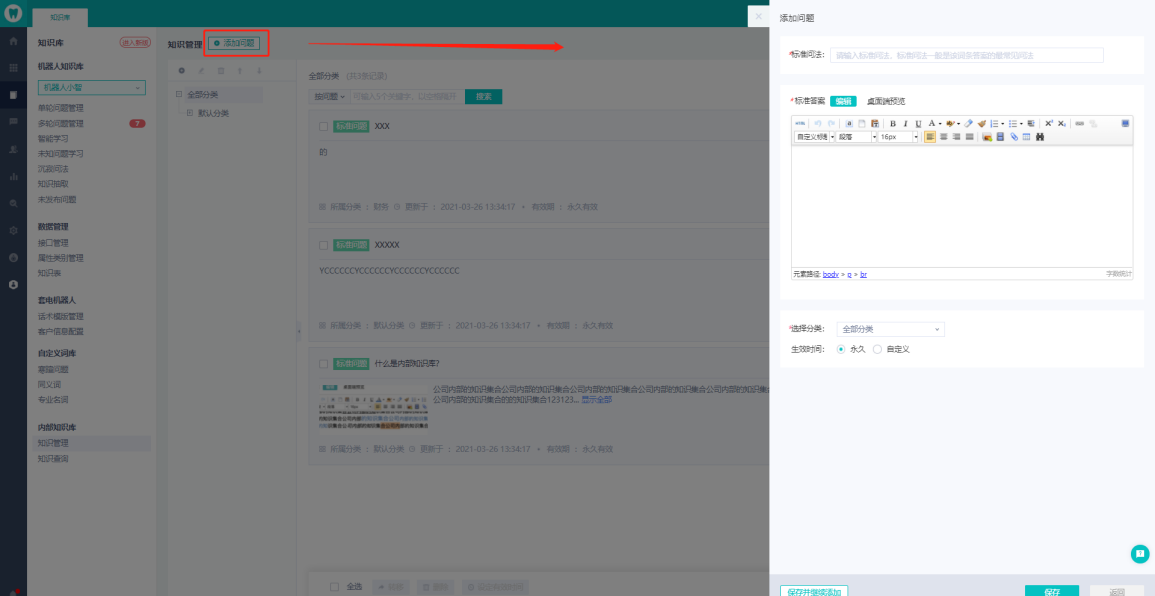
Task: Activate the format painter brush
Action: click(982, 124)
